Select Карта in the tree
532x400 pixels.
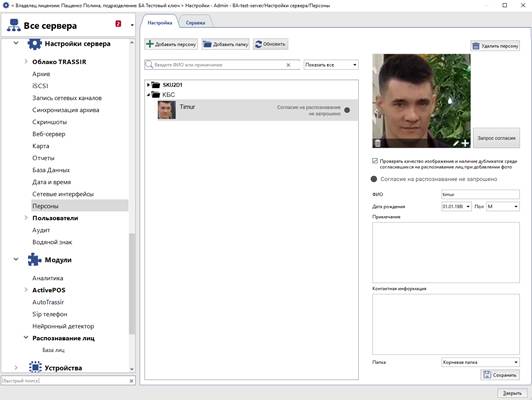tap(41, 146)
